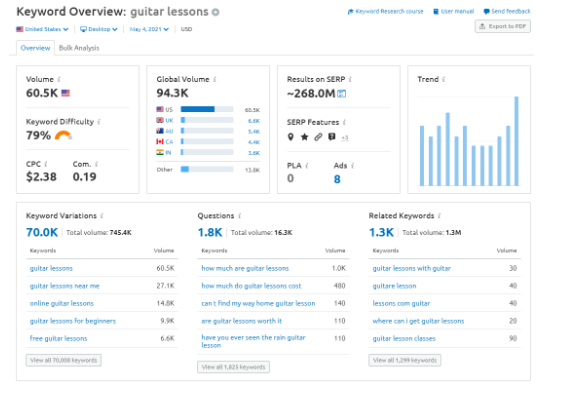Open 'have you ever seen the rain guitar lesson'
Viewport: 562px width, 398px height.
(253, 342)
